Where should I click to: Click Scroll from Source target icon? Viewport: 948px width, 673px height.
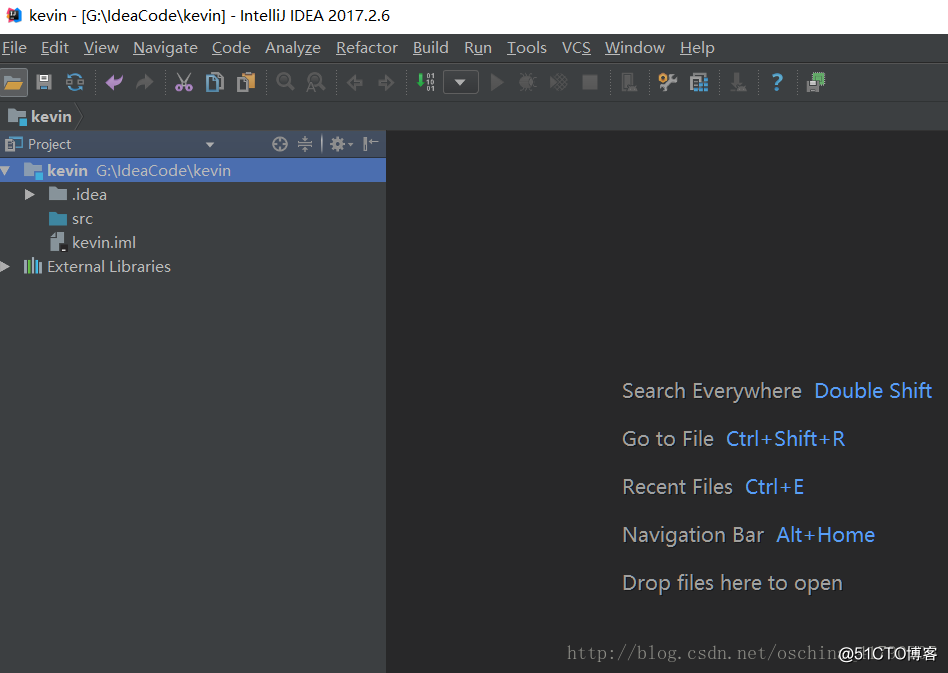click(x=280, y=144)
